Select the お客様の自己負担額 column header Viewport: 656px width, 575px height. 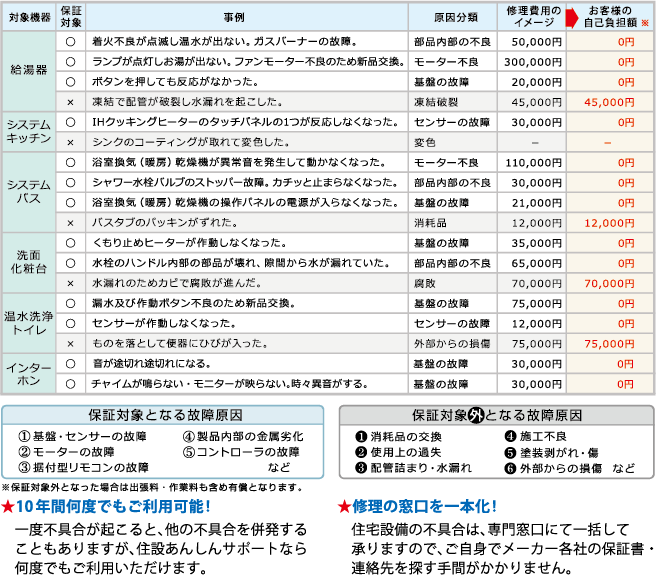610,17
